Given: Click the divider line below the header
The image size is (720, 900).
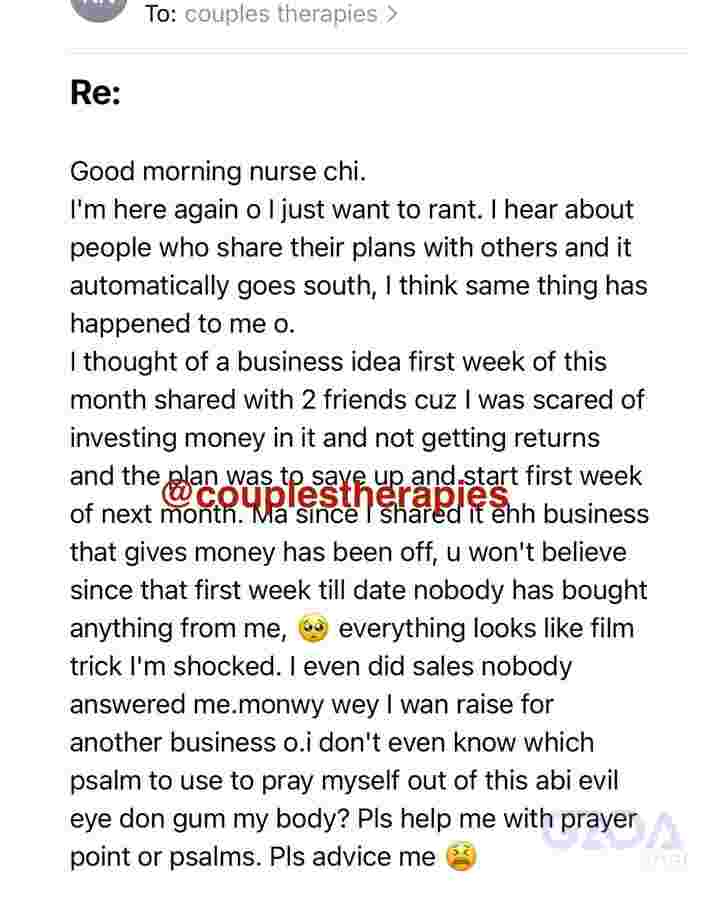Looking at the screenshot, I should coord(376,53).
